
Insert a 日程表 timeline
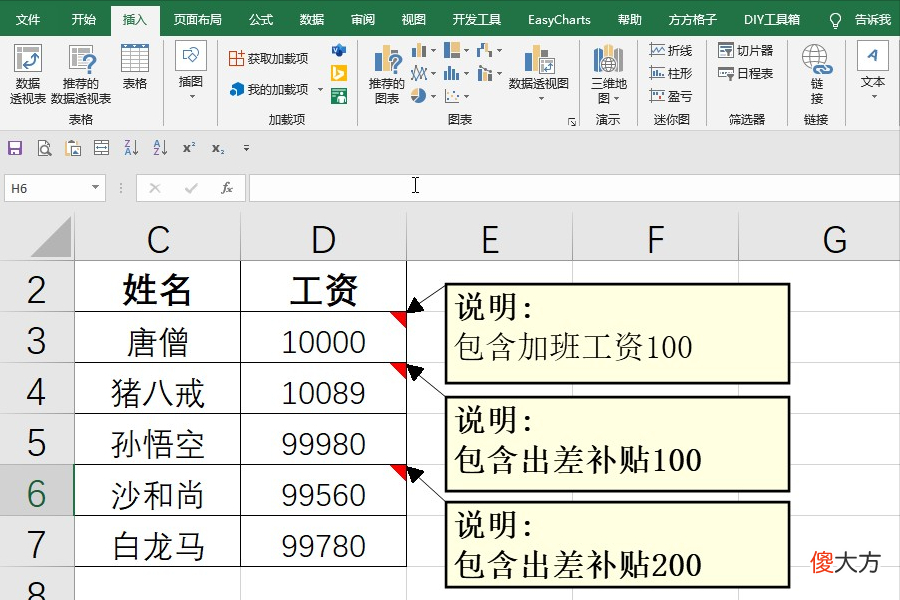click(745, 73)
